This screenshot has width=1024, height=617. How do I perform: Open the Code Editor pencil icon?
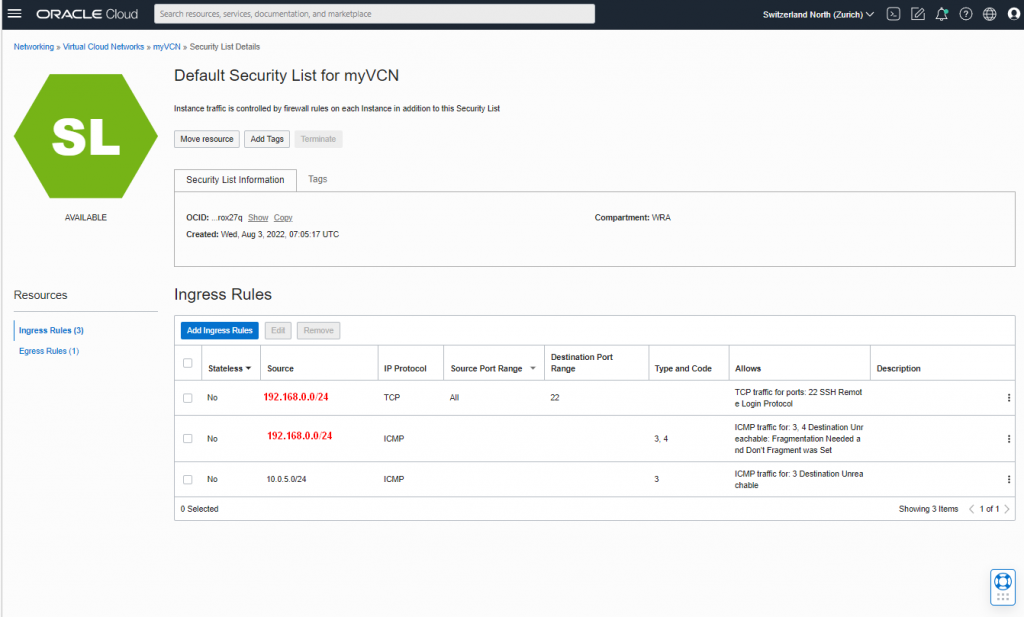pyautogui.click(x=918, y=14)
